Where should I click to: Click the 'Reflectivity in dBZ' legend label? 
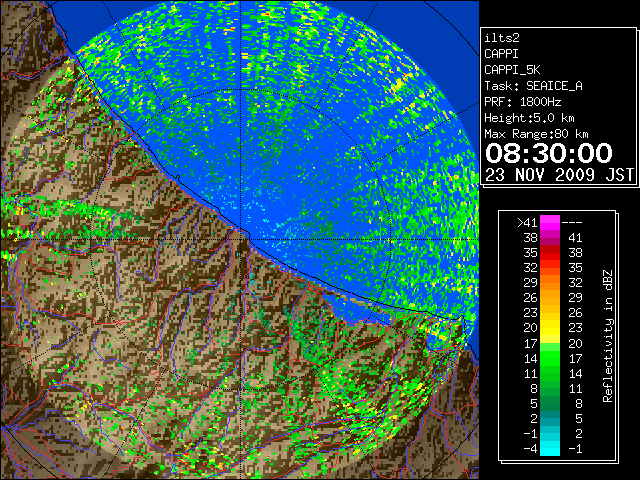pos(607,336)
